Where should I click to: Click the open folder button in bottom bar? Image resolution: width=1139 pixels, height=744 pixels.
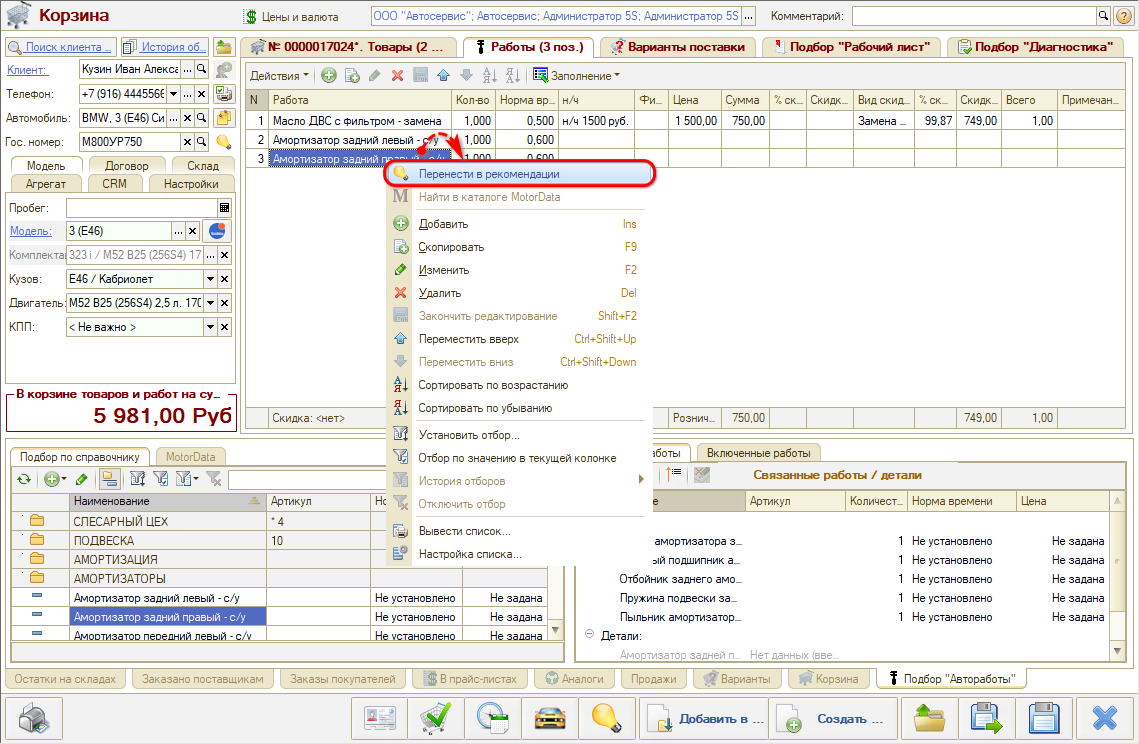pyautogui.click(x=929, y=719)
